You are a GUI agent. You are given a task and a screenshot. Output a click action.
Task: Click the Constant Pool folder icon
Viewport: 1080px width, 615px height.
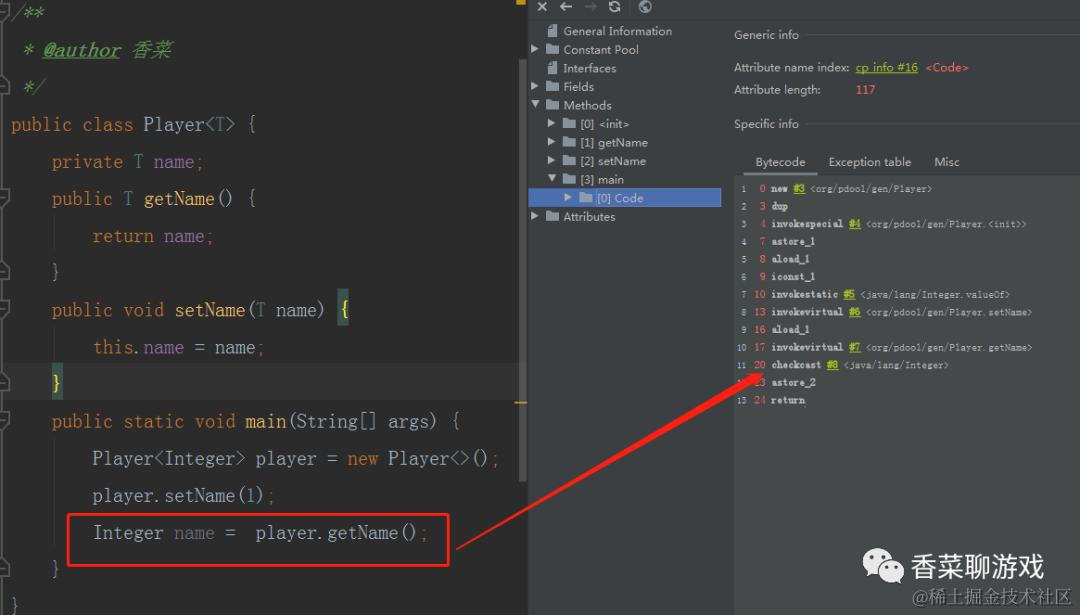point(552,49)
